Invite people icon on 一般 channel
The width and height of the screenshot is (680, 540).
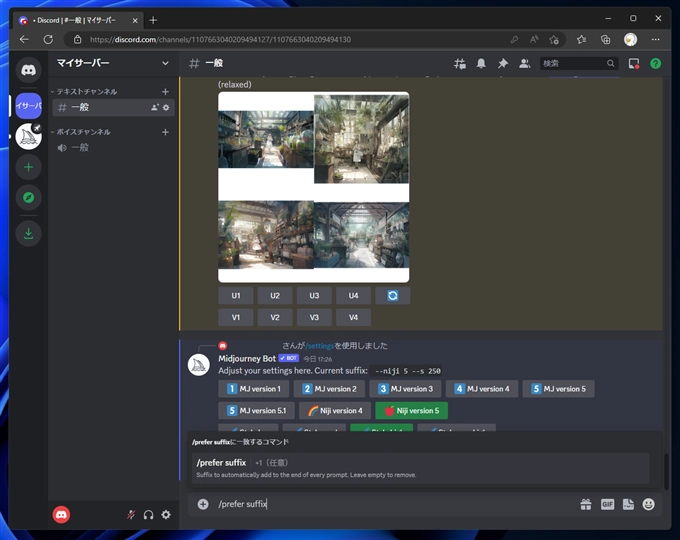tap(154, 107)
